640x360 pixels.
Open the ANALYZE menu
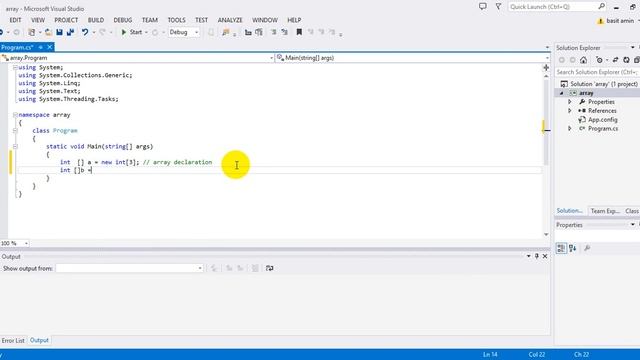230,20
